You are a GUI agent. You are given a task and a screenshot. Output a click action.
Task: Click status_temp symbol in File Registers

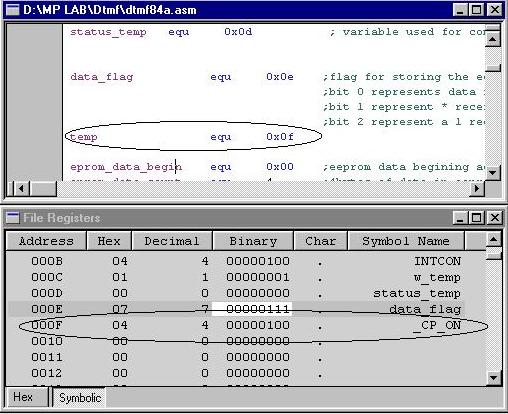pos(417,293)
